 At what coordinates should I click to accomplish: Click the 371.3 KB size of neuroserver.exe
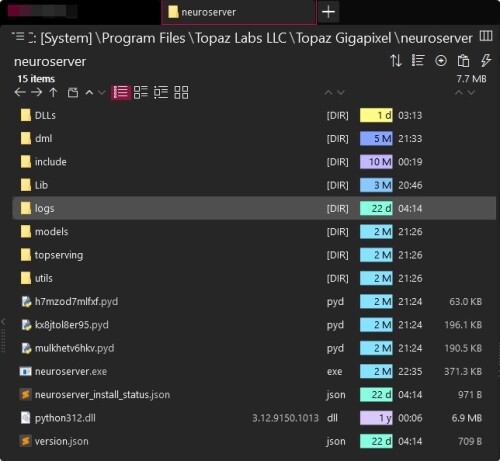pos(463,371)
